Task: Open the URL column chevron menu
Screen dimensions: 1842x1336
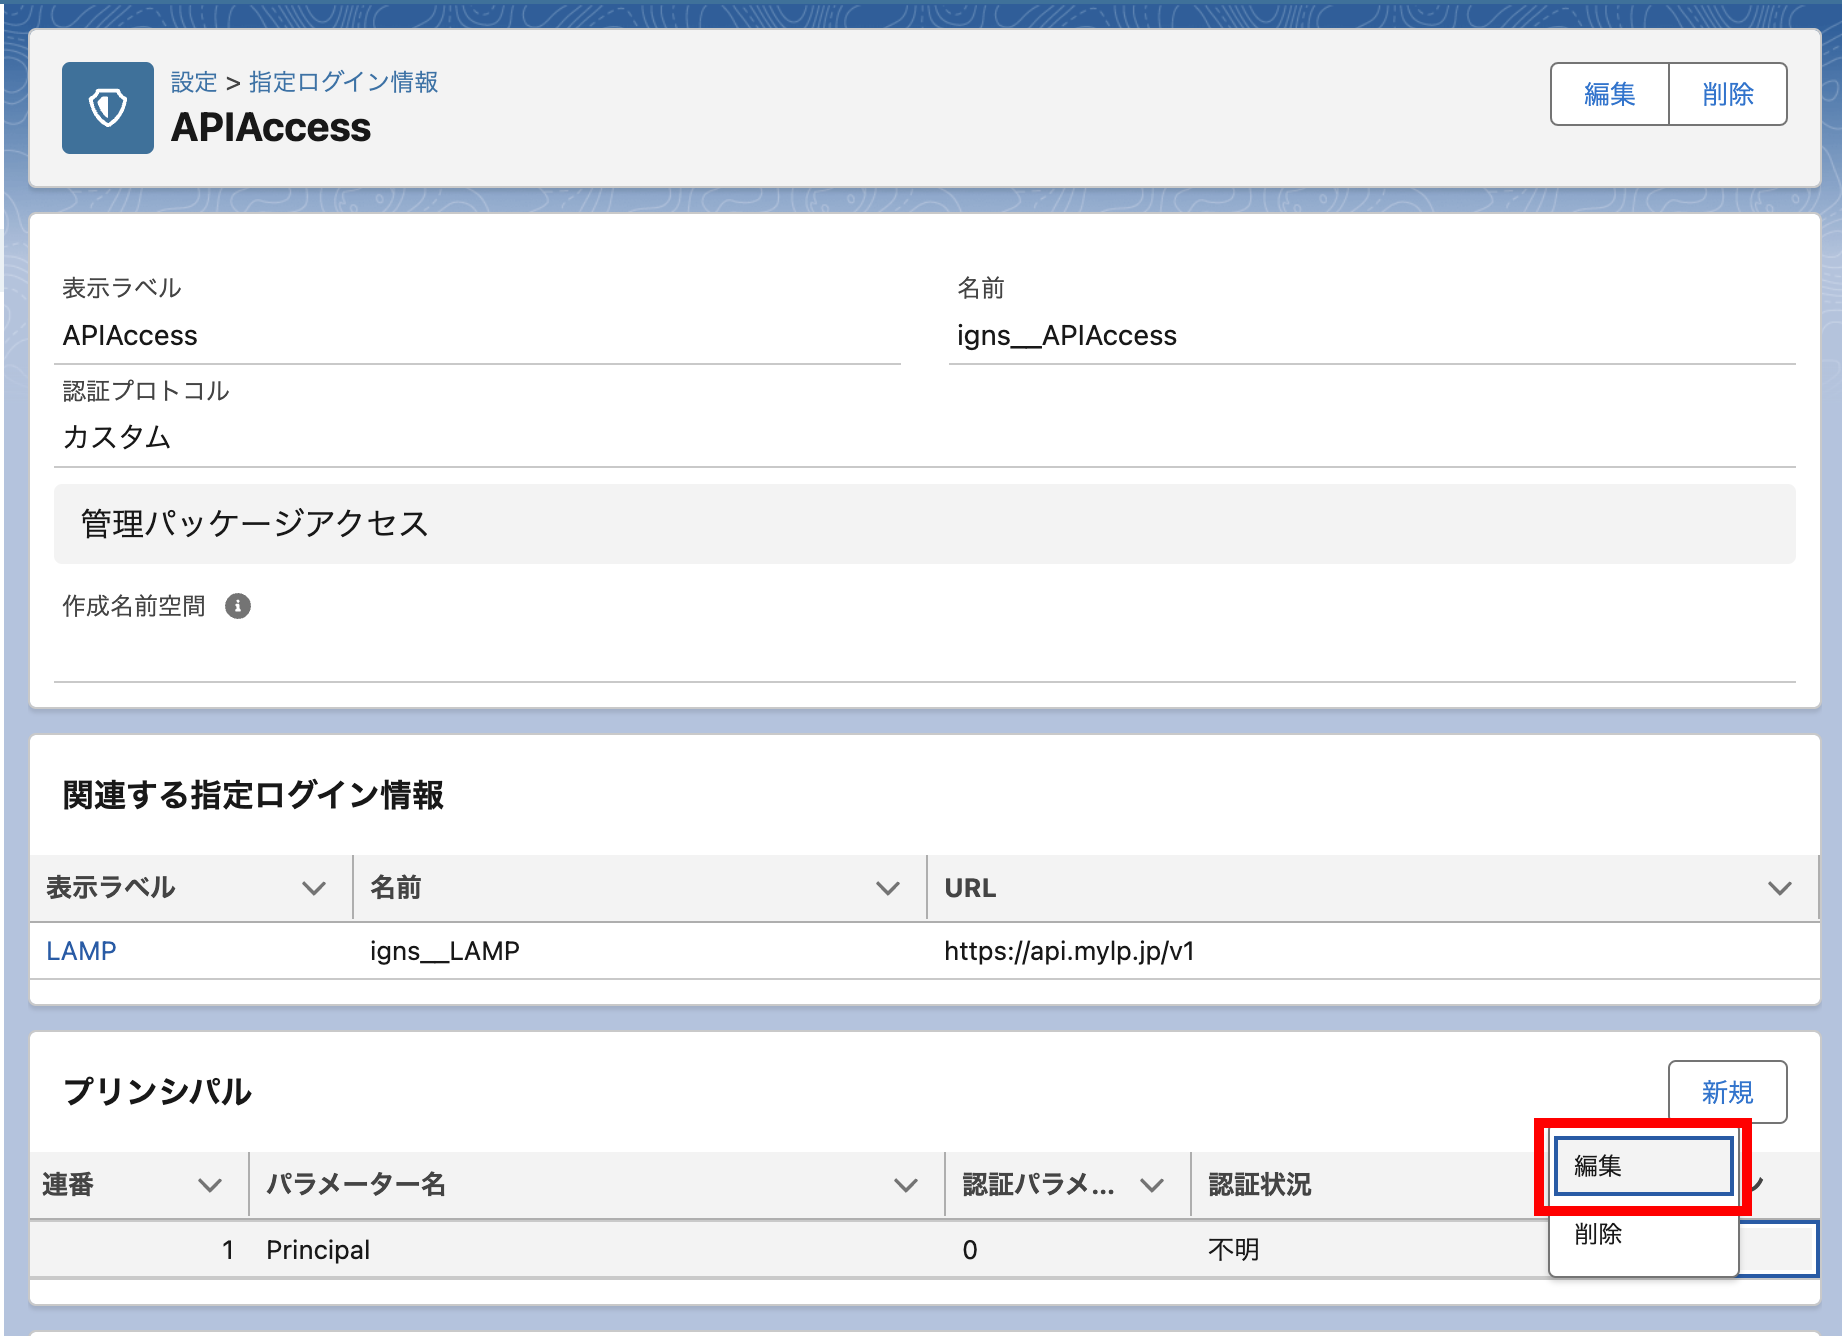Action: (1779, 888)
